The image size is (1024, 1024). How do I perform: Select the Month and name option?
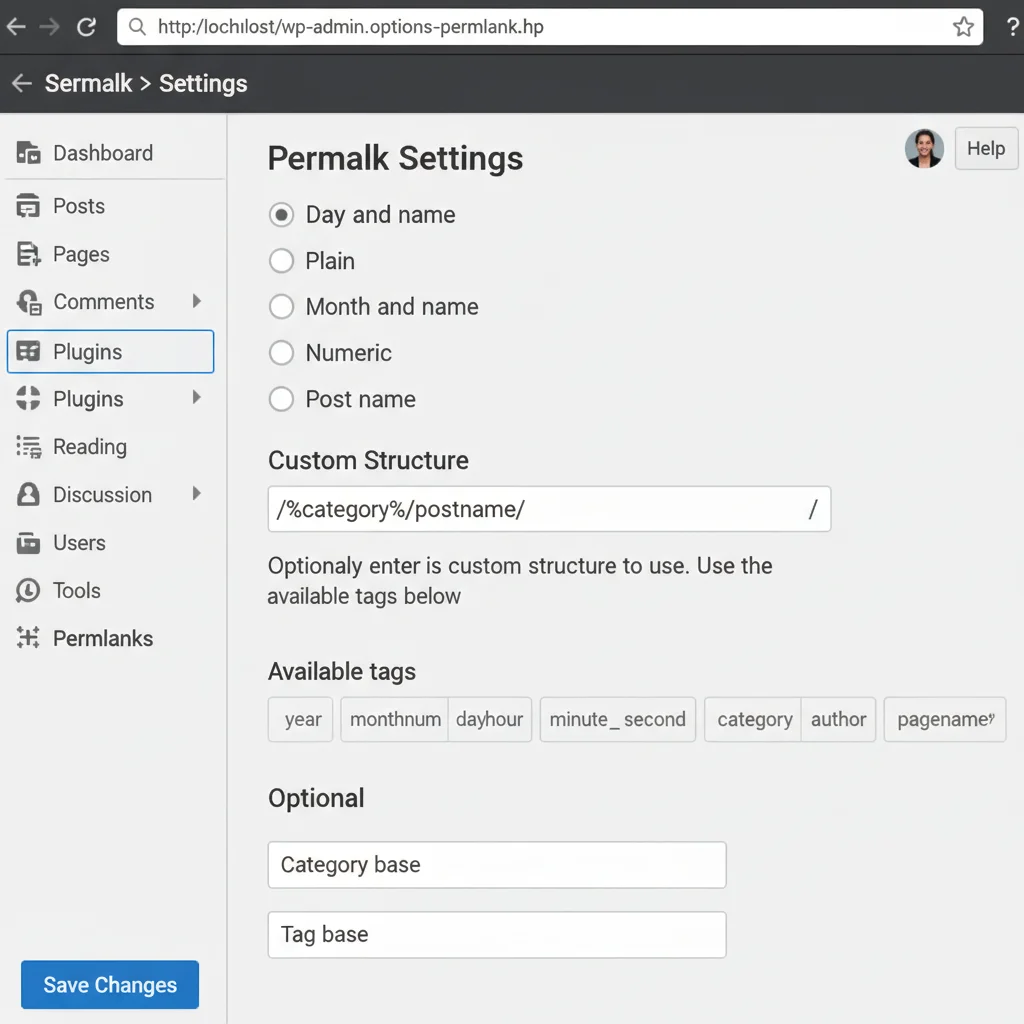pyautogui.click(x=281, y=307)
